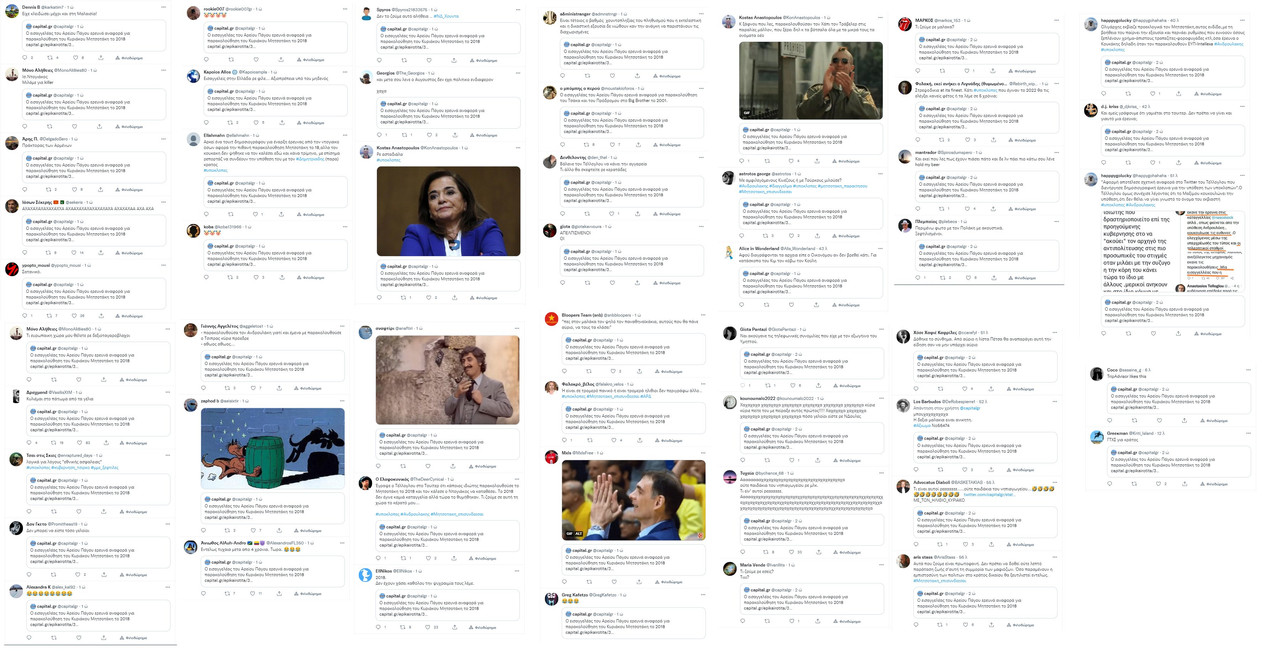
Task: Reply to Georgios' tweet
Action: click(380, 135)
